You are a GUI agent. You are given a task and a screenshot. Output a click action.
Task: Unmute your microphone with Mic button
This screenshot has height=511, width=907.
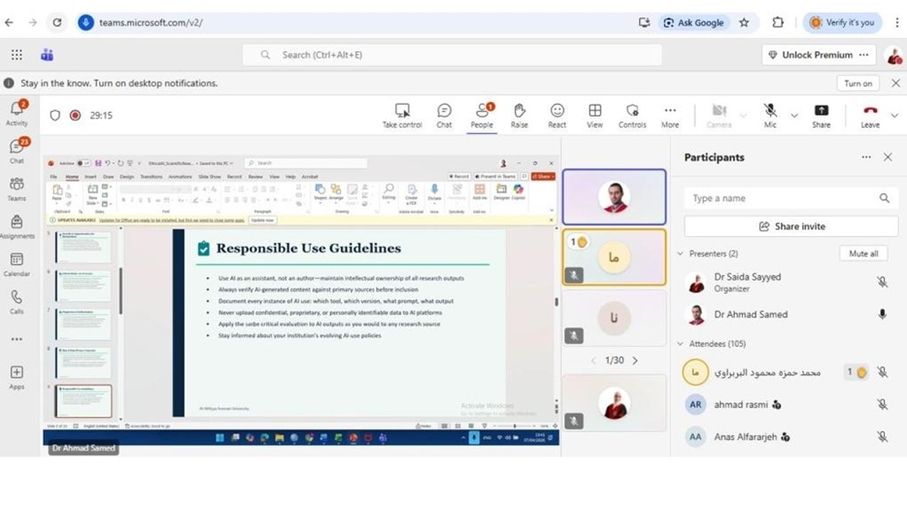pyautogui.click(x=770, y=115)
